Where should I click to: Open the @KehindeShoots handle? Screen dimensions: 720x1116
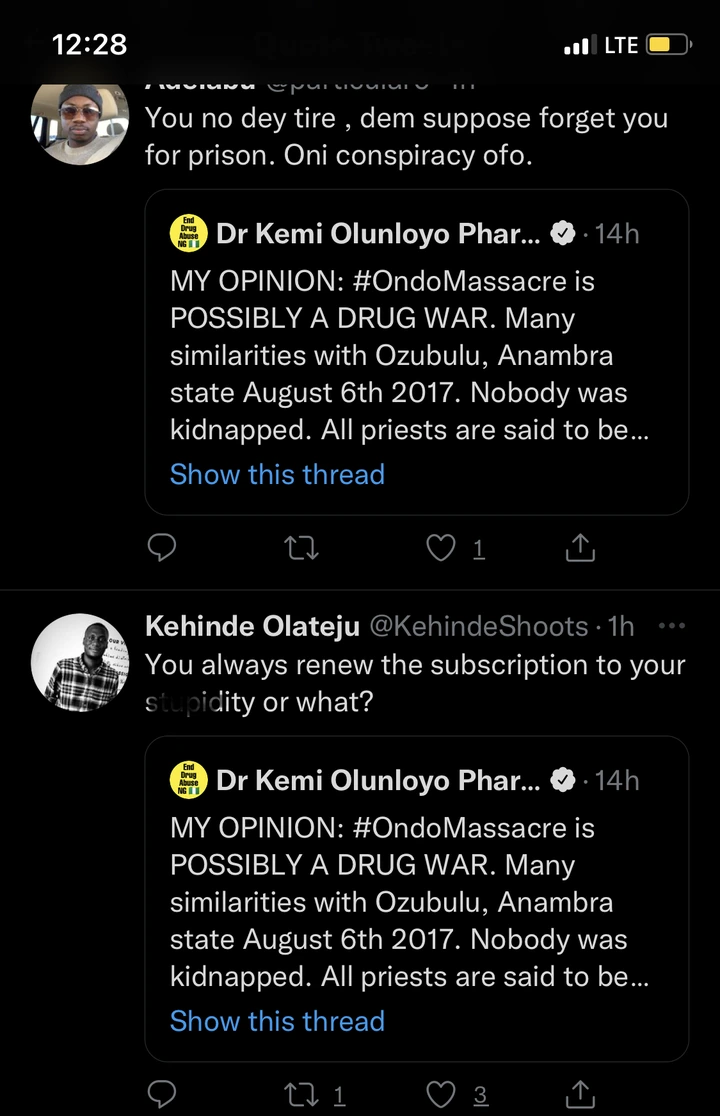479,626
